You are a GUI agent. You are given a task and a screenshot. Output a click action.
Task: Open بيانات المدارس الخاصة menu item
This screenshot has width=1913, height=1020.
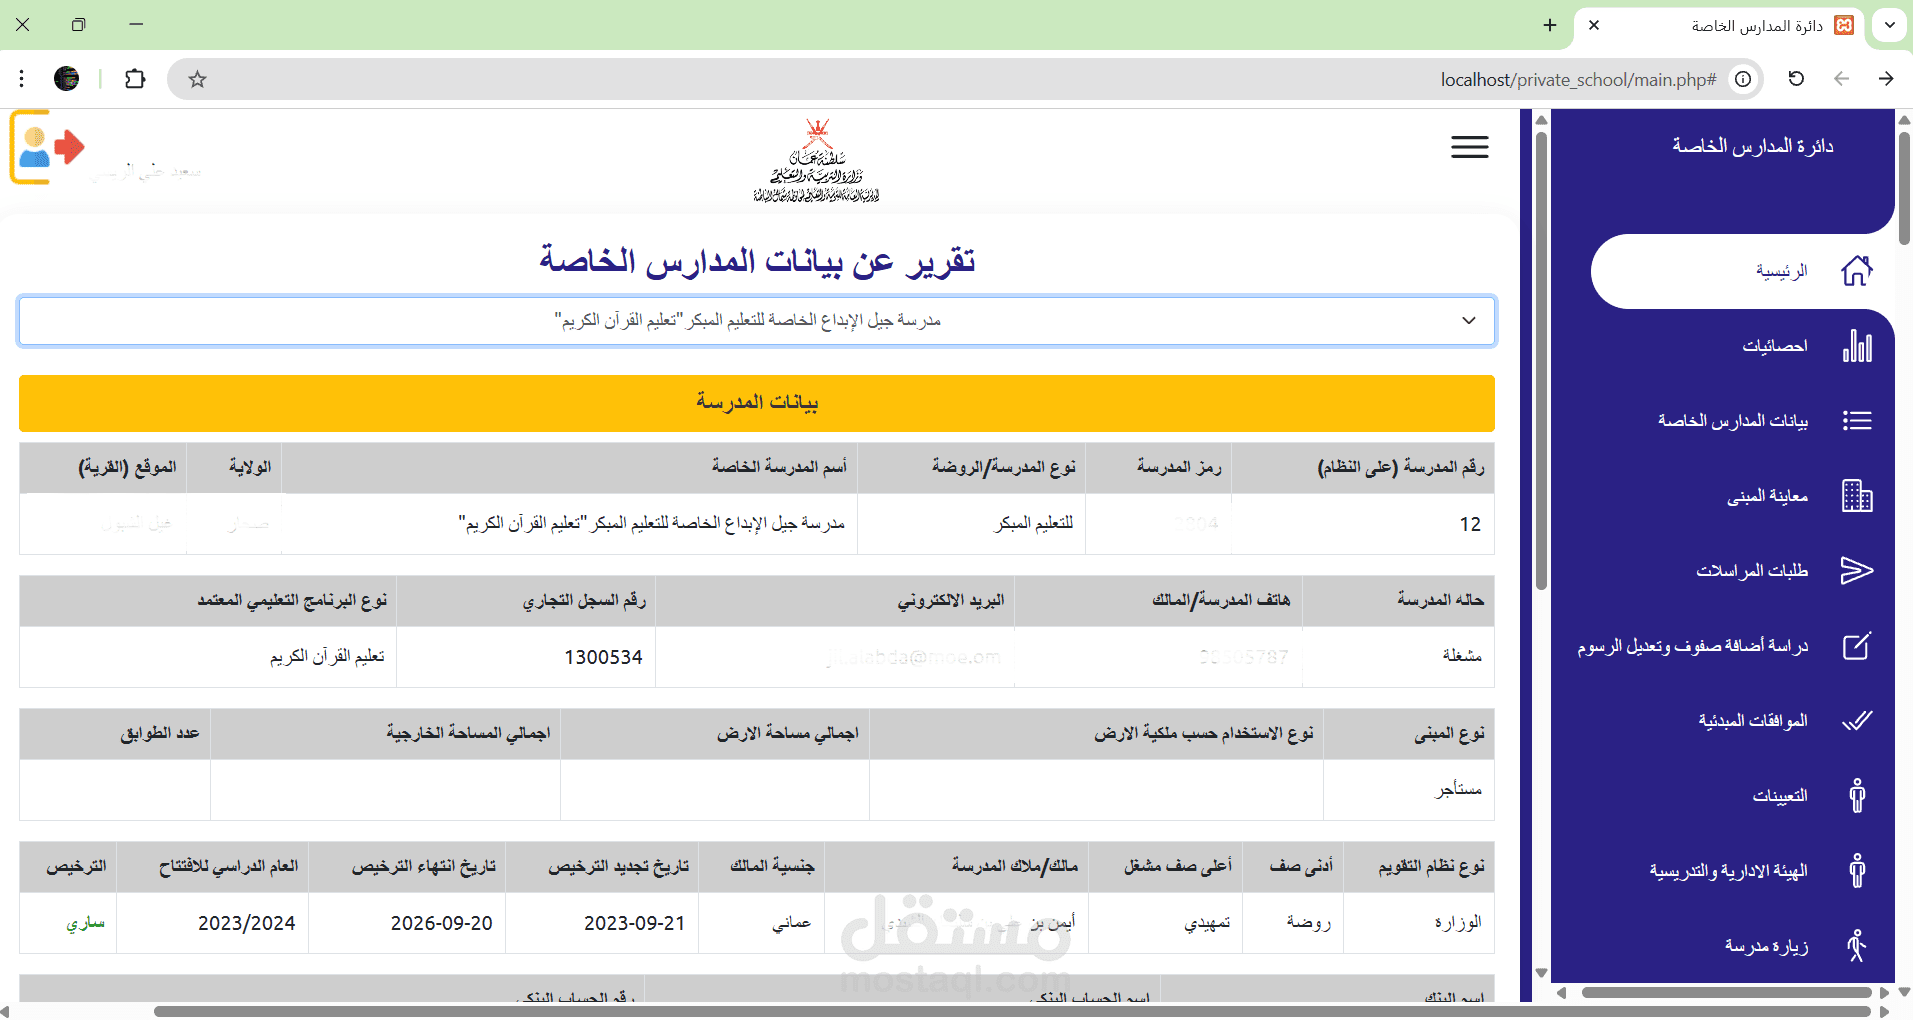pos(1733,421)
